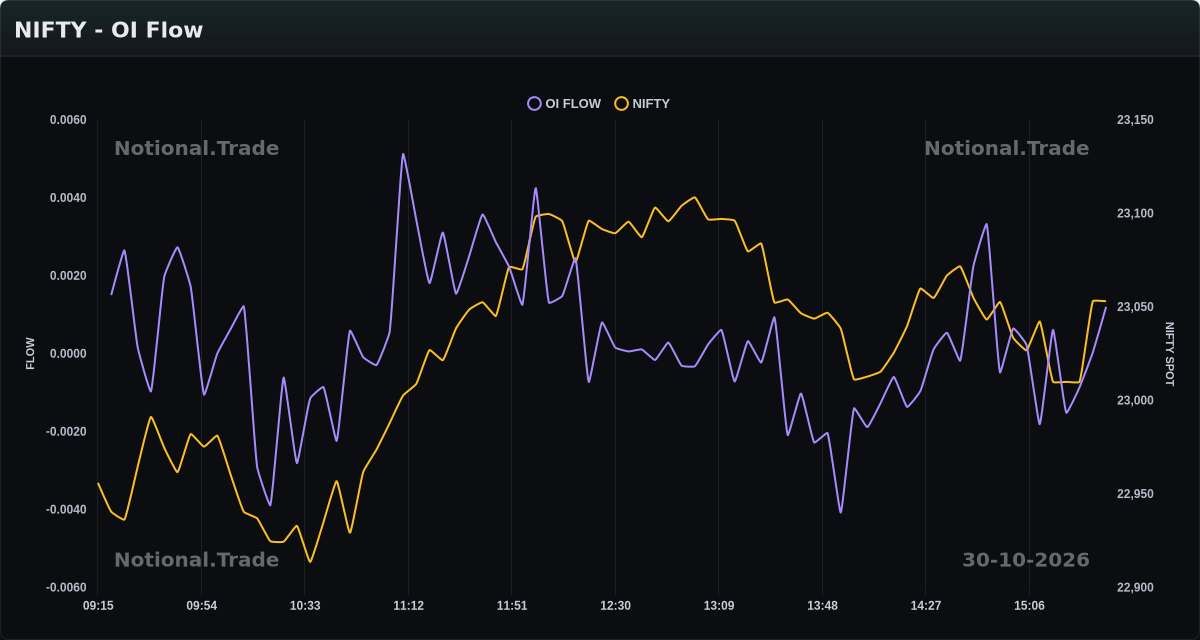Click the 09:54 time axis label
Screen dimensions: 1200x640
pos(201,606)
